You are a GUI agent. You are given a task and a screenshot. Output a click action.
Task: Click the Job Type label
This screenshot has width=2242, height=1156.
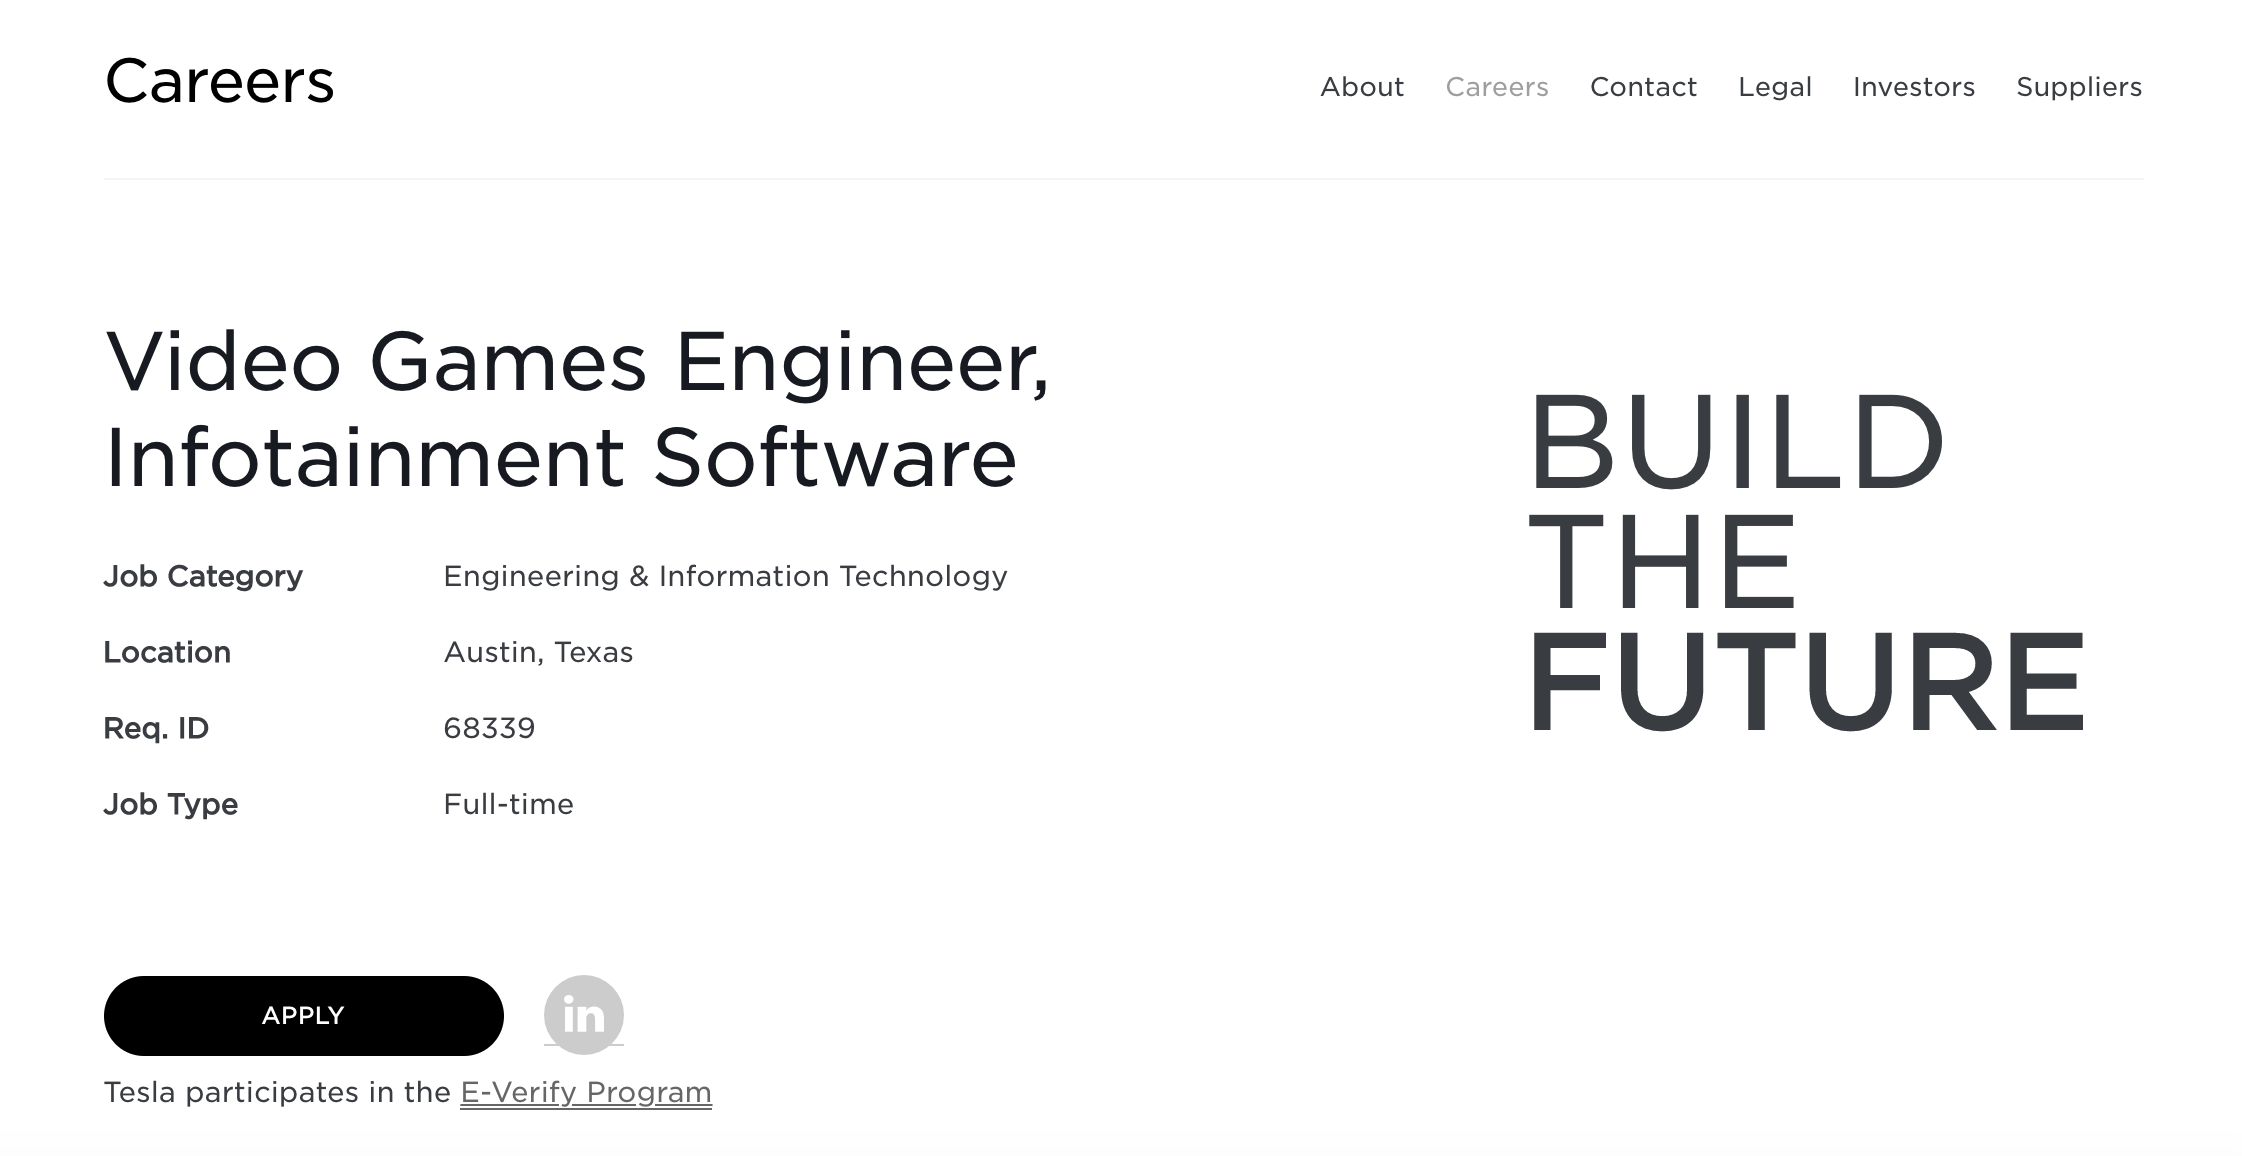pyautogui.click(x=171, y=804)
